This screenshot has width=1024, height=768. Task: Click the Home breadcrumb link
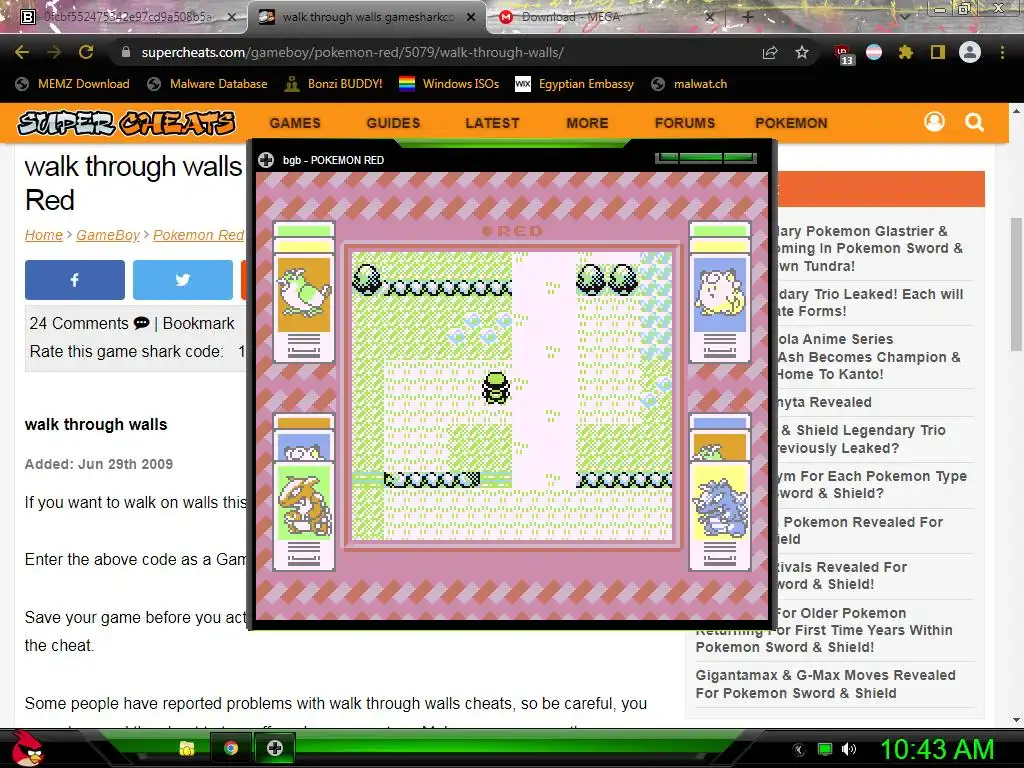click(x=44, y=235)
